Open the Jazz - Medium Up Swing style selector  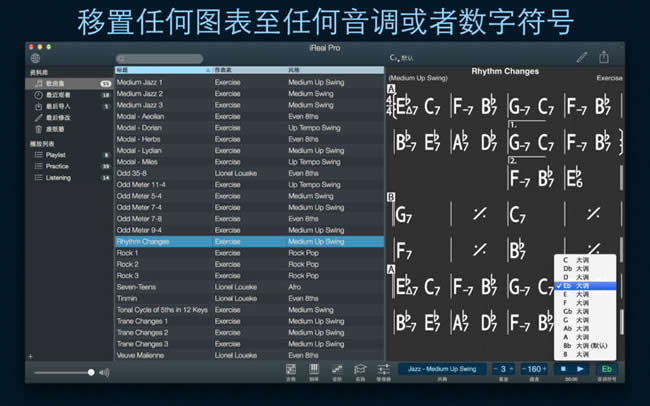(442, 369)
